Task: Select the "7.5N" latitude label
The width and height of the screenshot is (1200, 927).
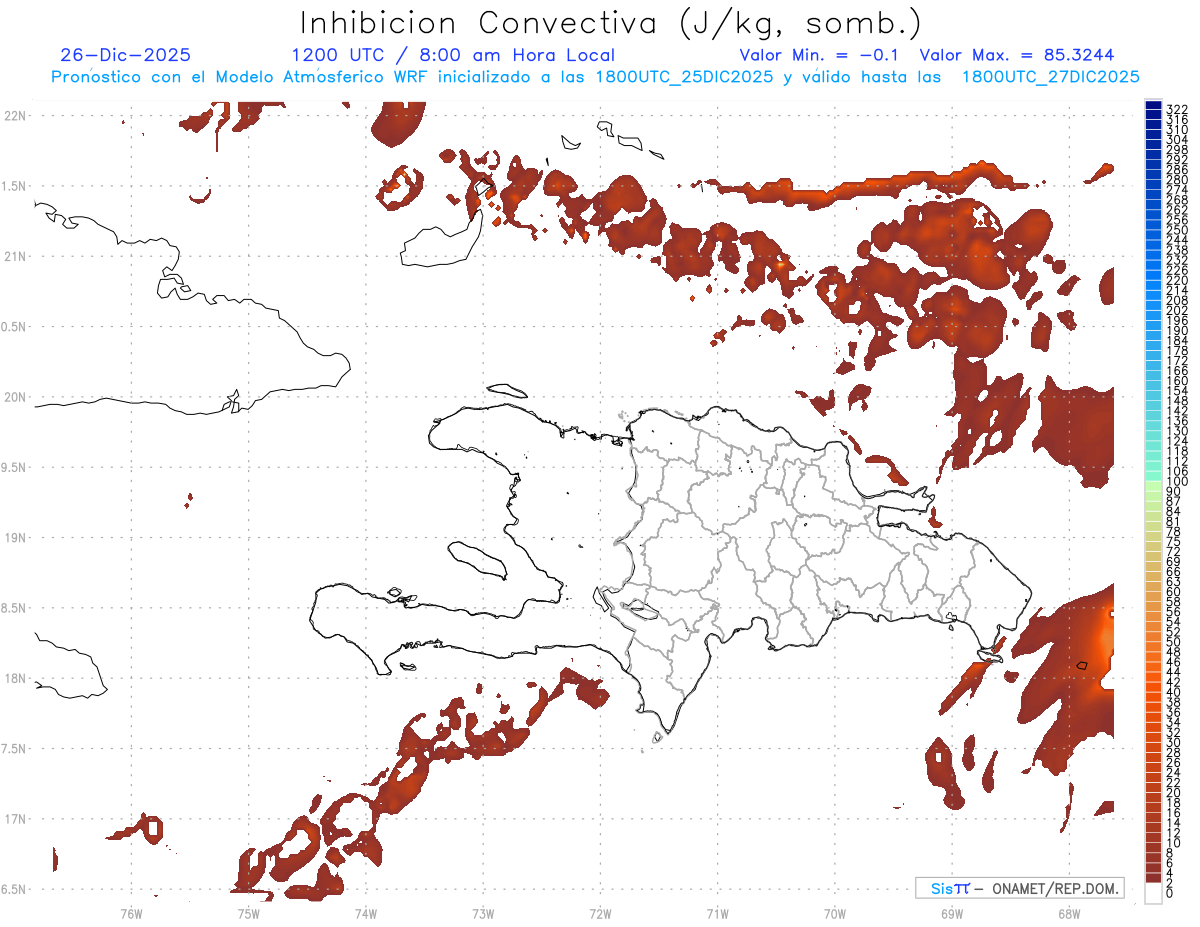Action: pos(14,749)
